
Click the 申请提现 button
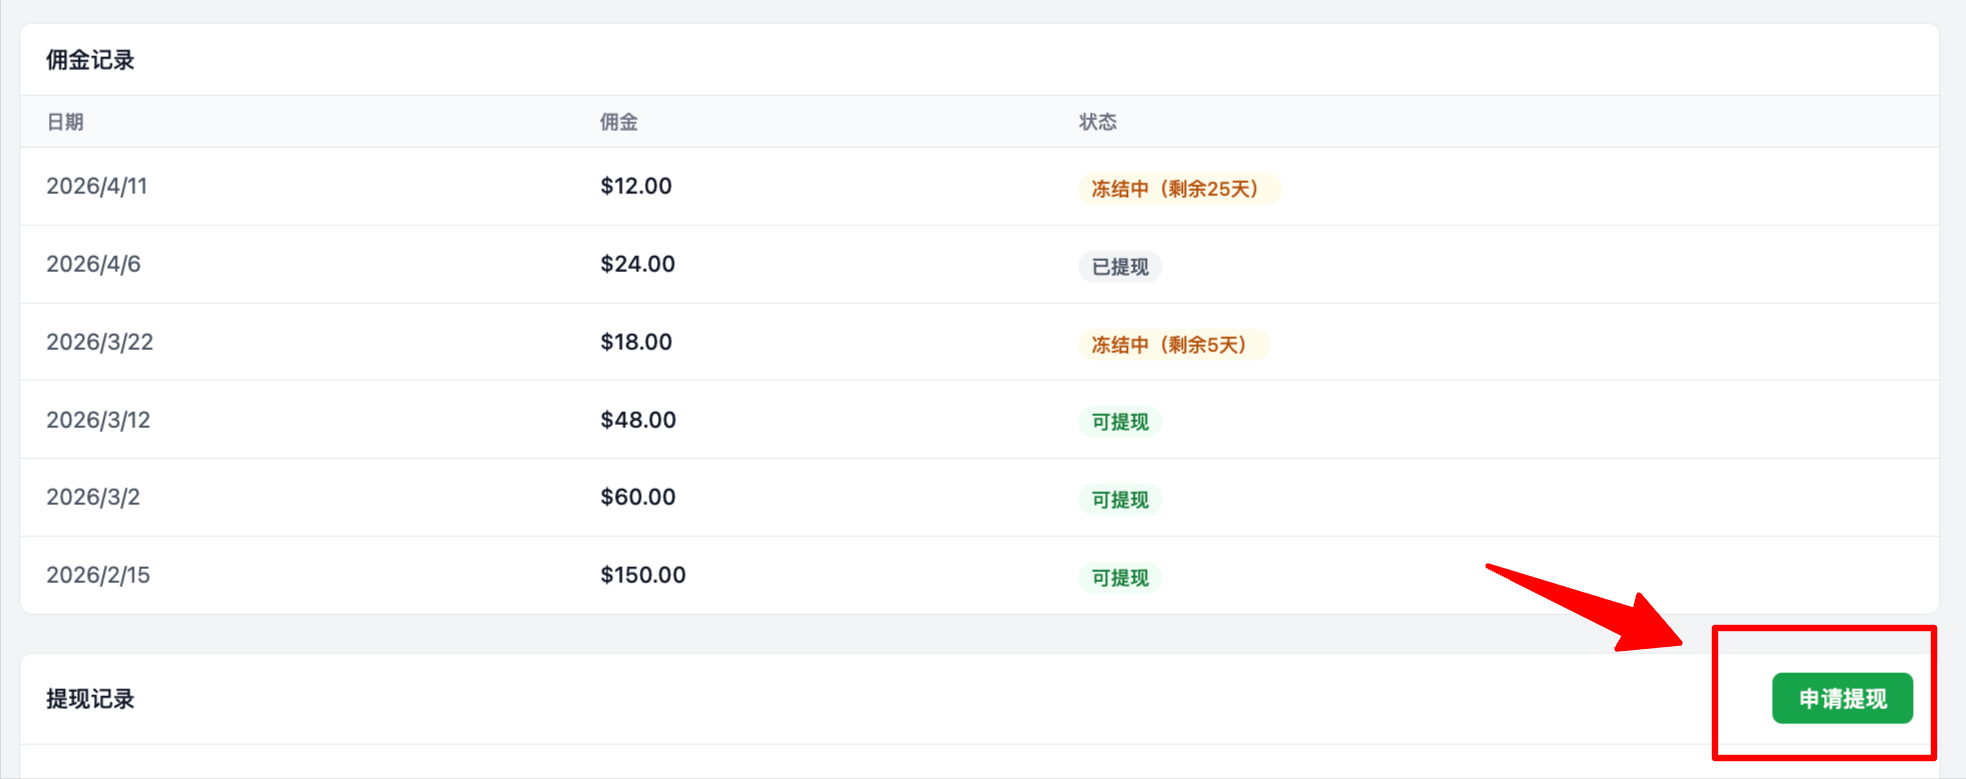1842,698
